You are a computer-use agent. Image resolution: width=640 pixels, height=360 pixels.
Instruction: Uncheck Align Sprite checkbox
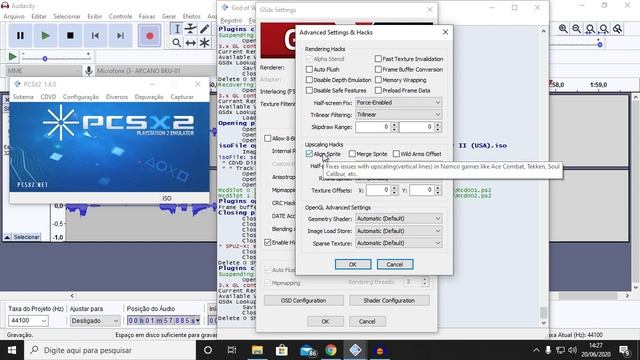point(309,154)
